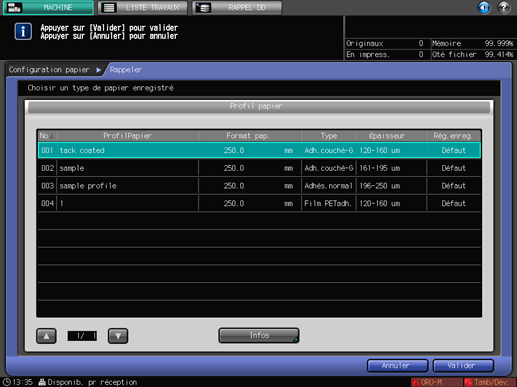
Task: Confirm selection with Valider button
Action: click(463, 366)
